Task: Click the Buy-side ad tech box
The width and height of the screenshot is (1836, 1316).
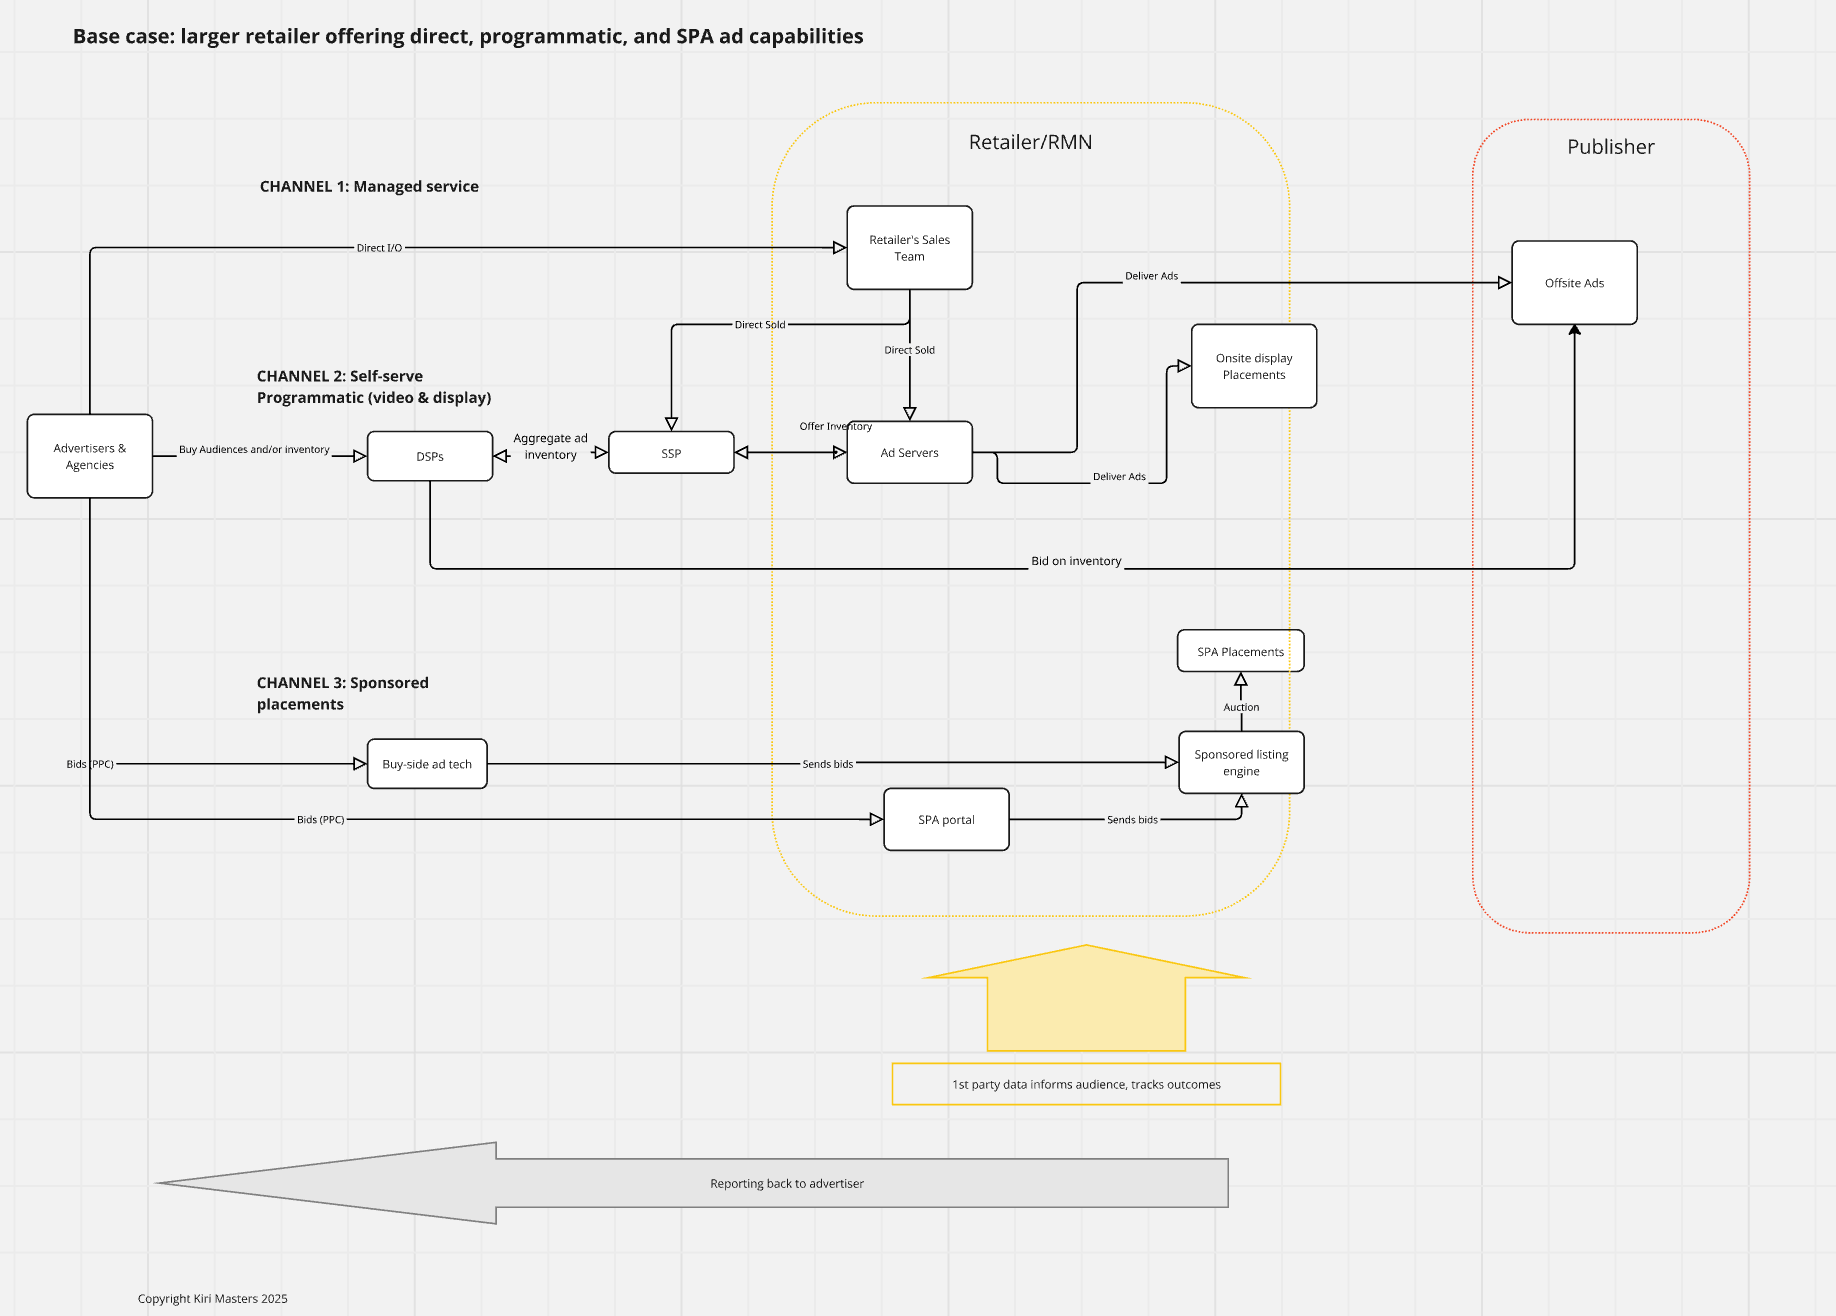Action: (x=427, y=764)
